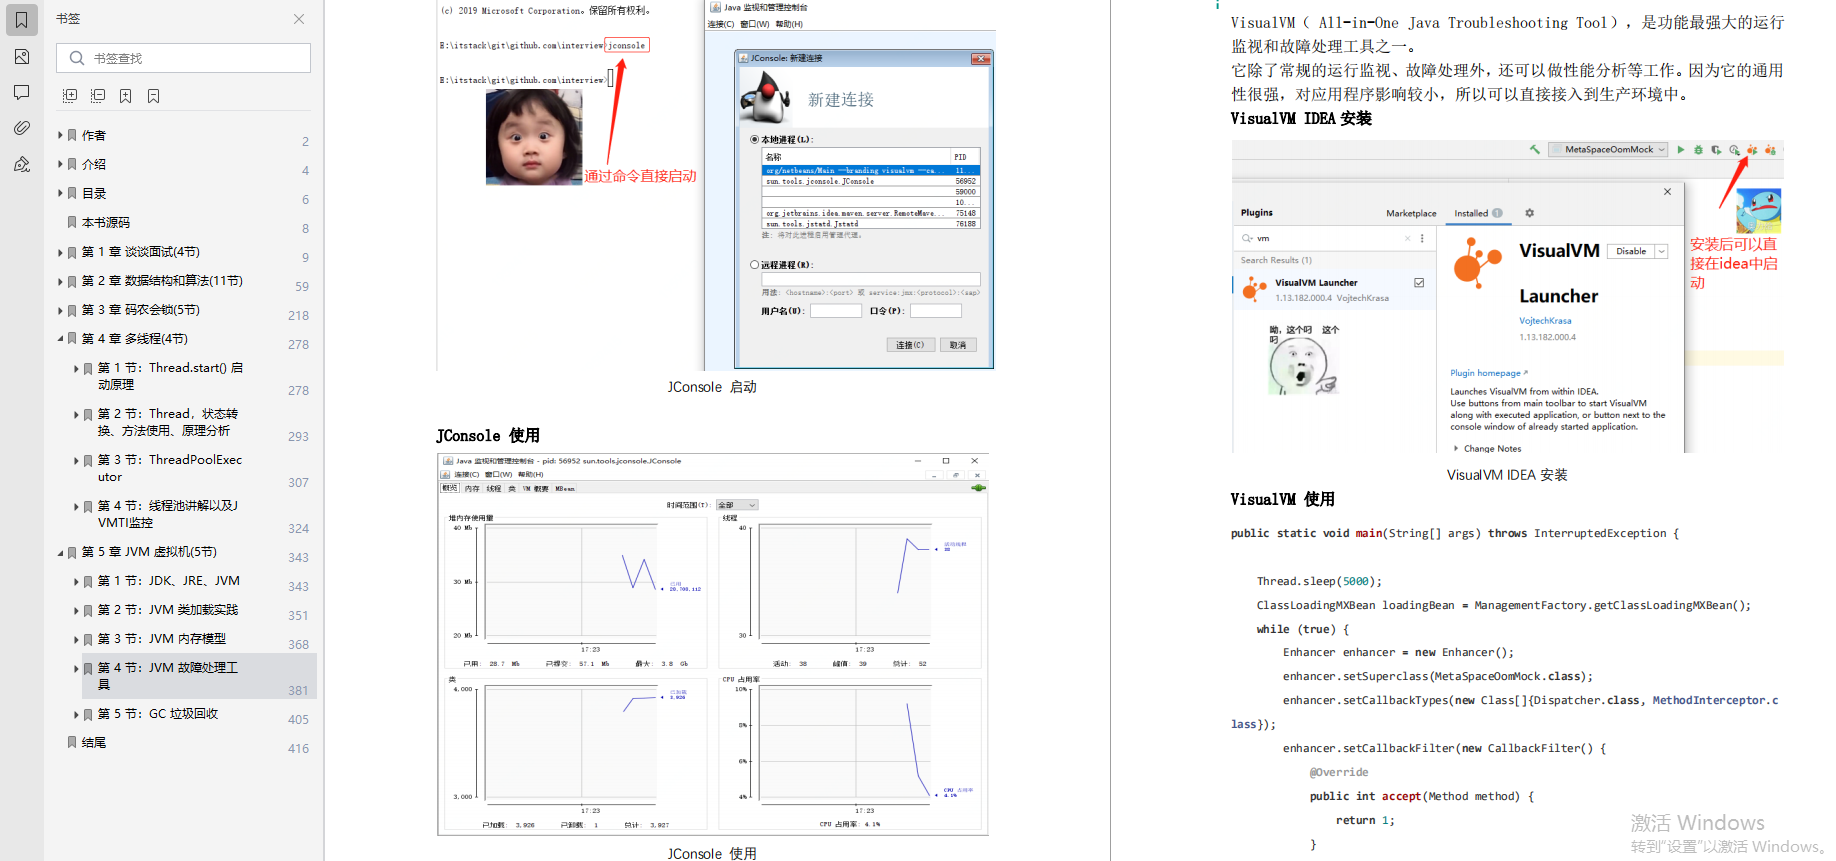Click the Build hammer icon in IDEA image
The image size is (1836, 861).
click(x=1535, y=150)
